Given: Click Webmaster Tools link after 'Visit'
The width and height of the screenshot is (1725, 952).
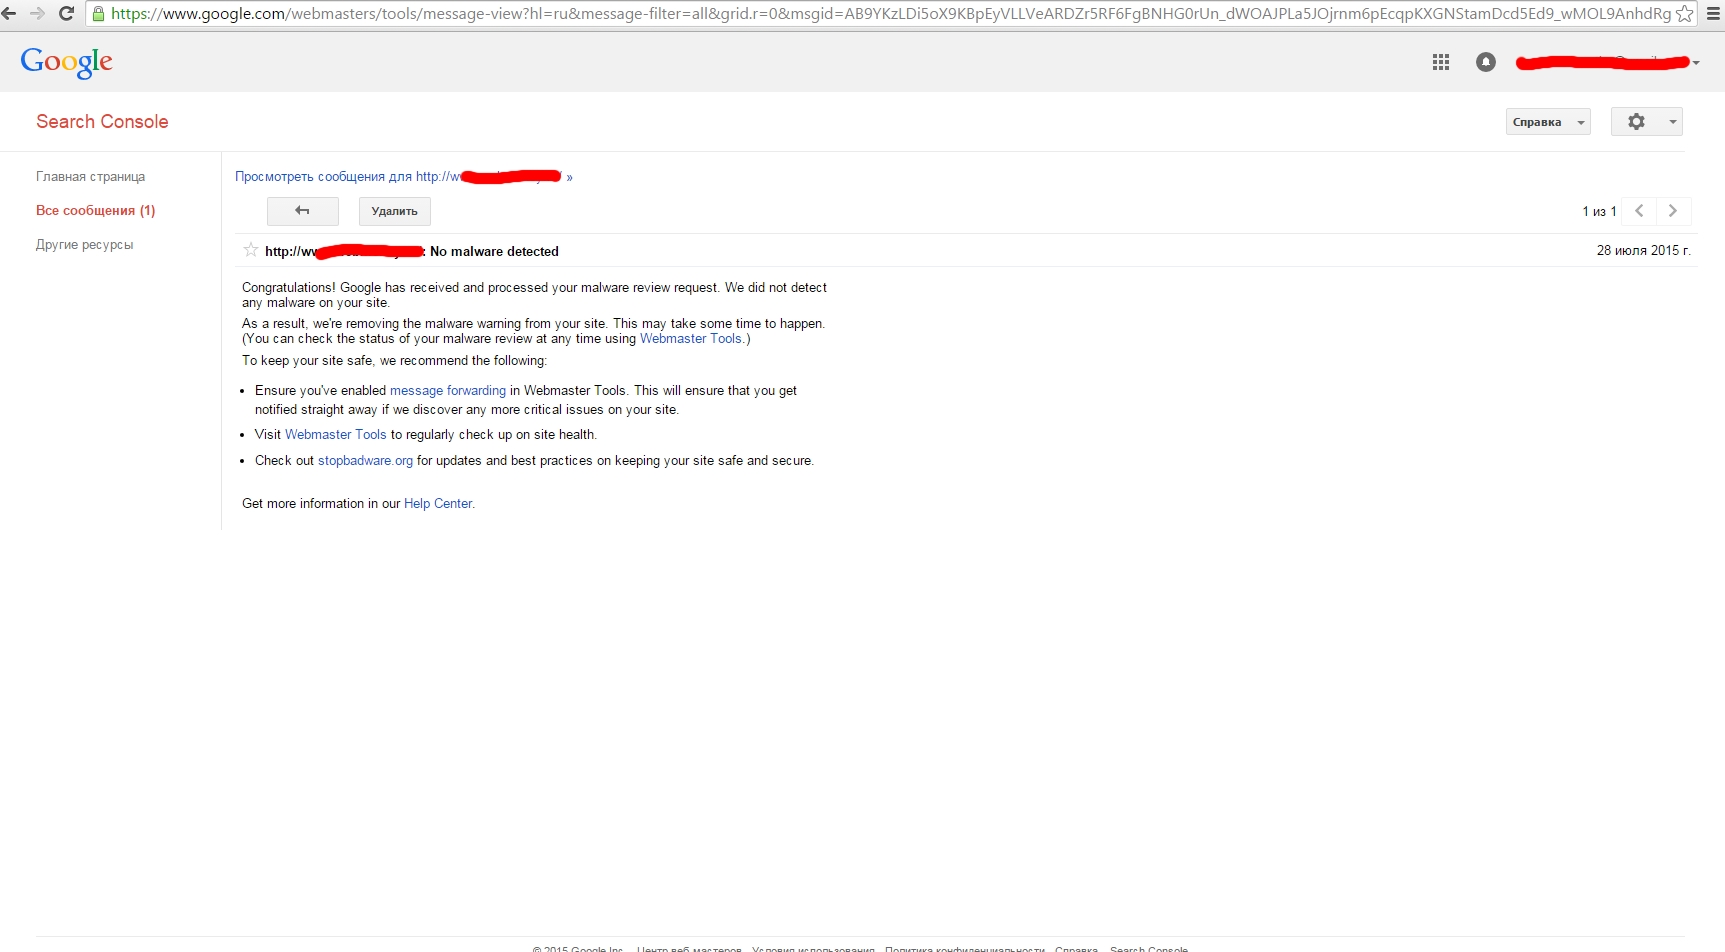Looking at the screenshot, I should pos(336,435).
